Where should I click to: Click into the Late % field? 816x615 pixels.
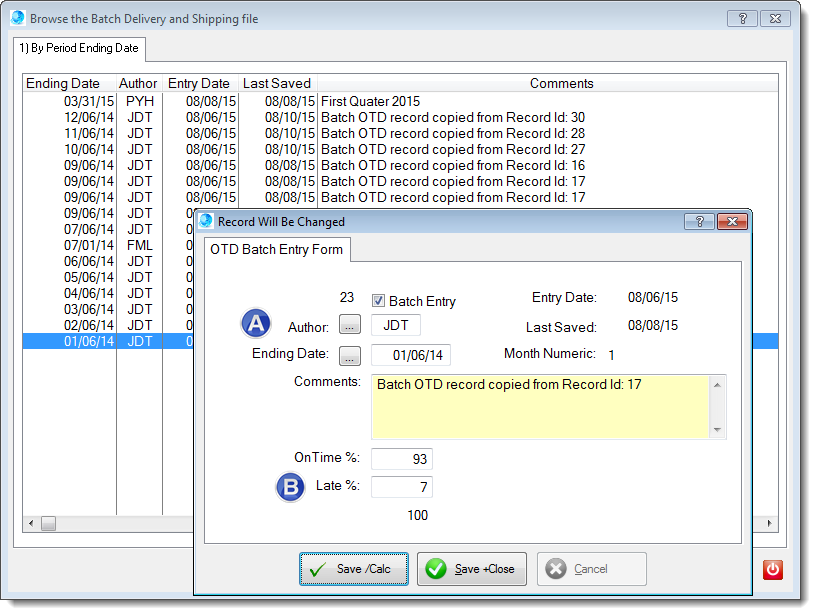(x=401, y=487)
